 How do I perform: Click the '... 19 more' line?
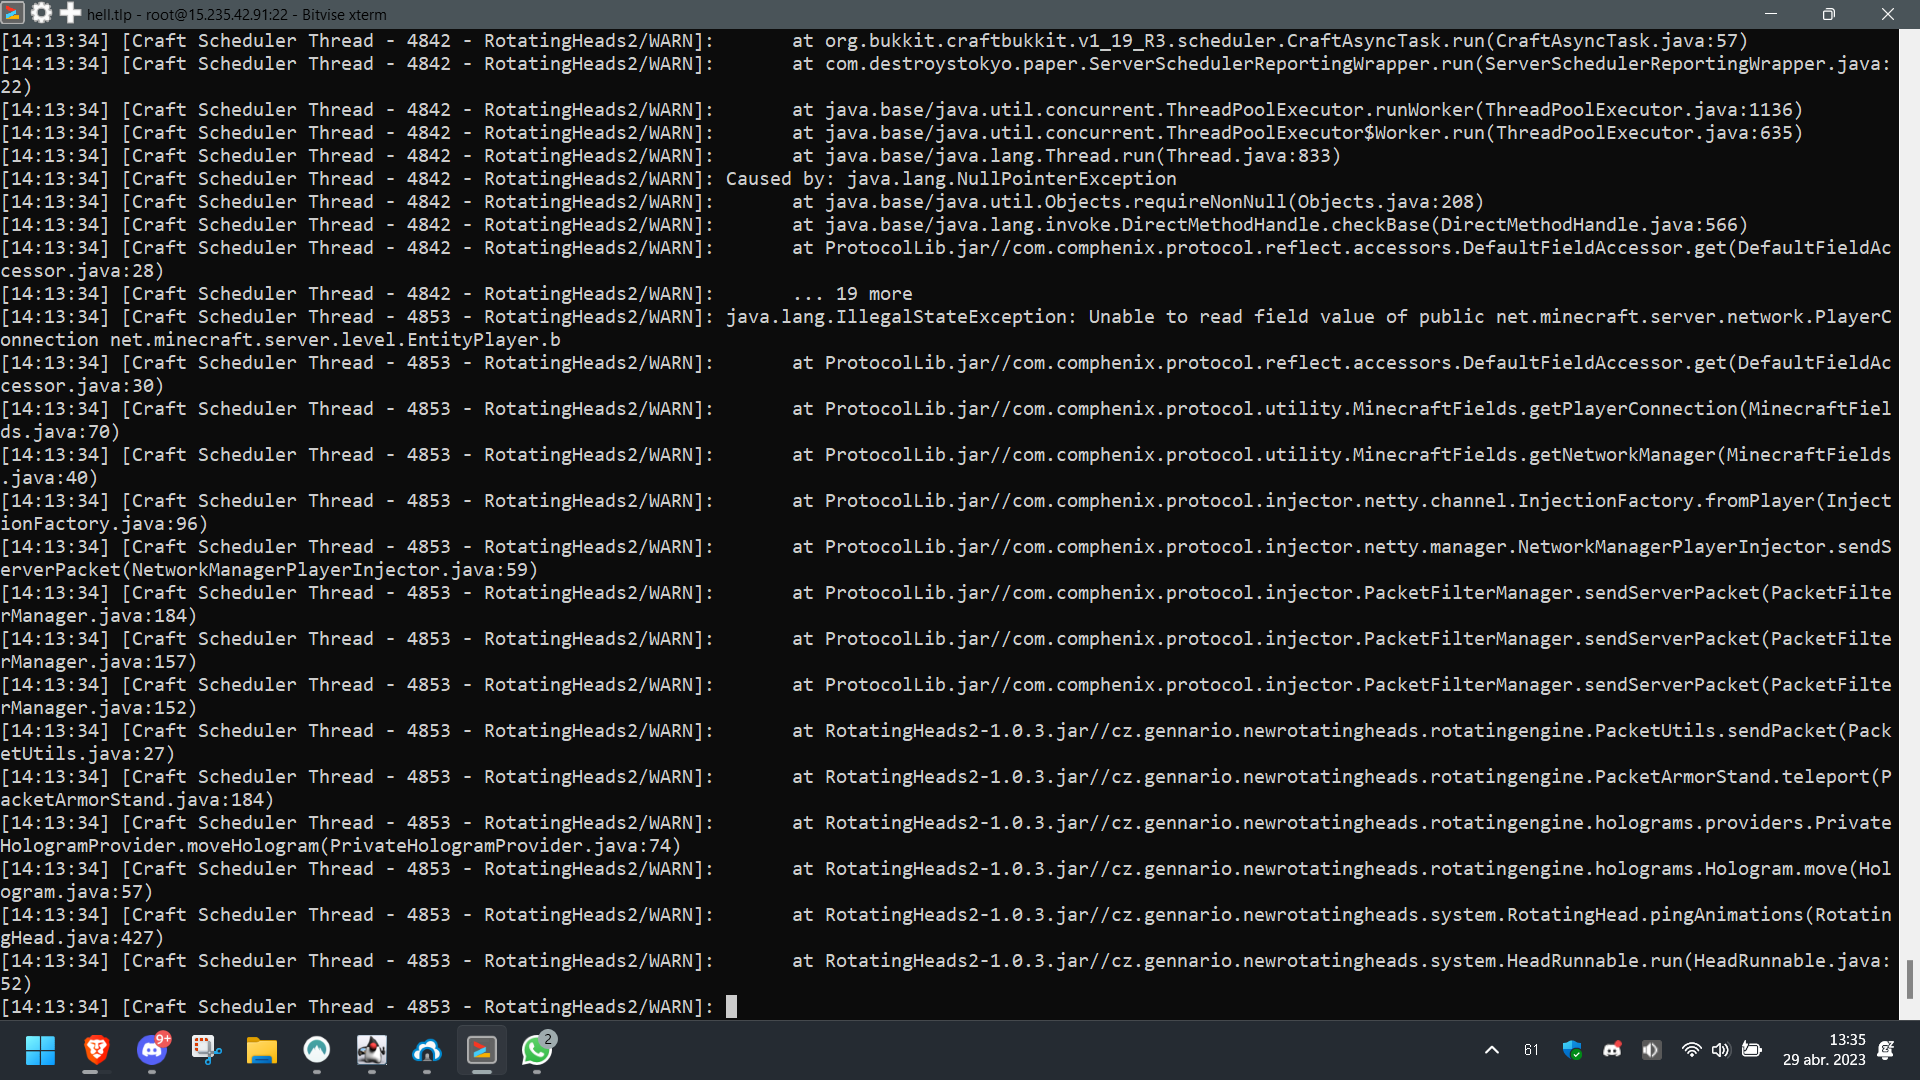pos(852,294)
